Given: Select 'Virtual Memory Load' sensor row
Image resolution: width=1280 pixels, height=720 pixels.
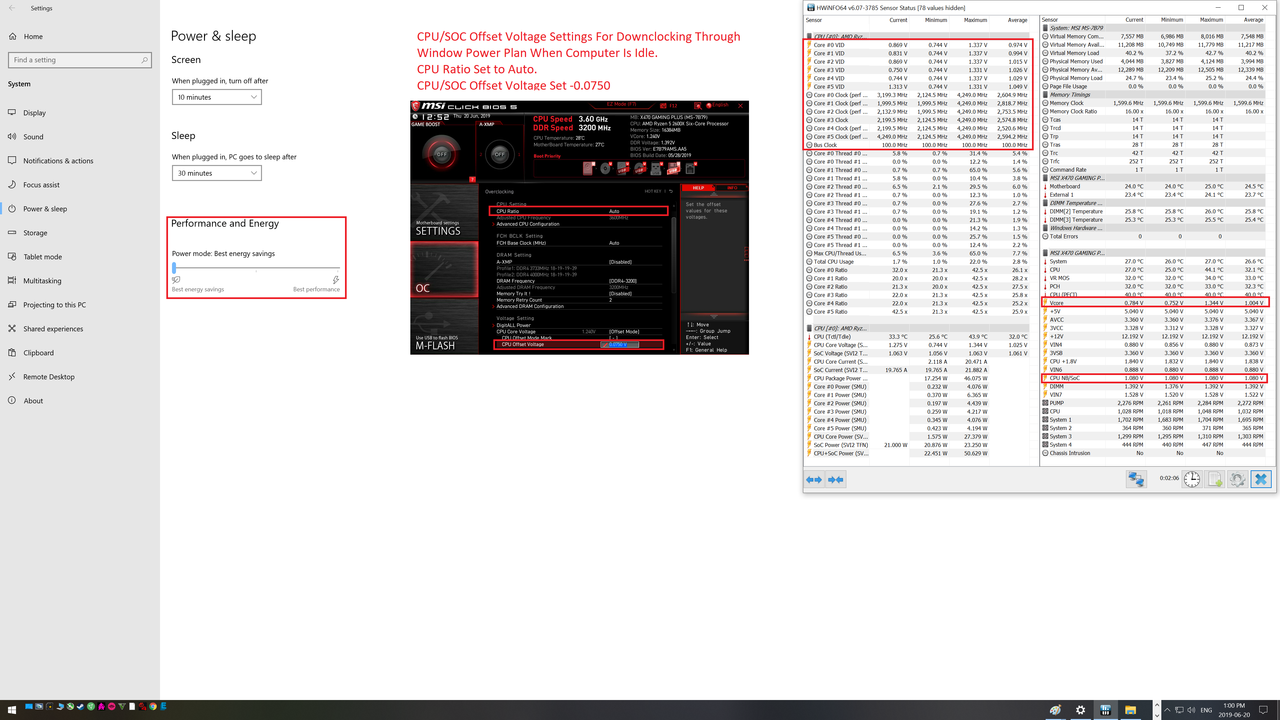Looking at the screenshot, I should (x=1153, y=53).
